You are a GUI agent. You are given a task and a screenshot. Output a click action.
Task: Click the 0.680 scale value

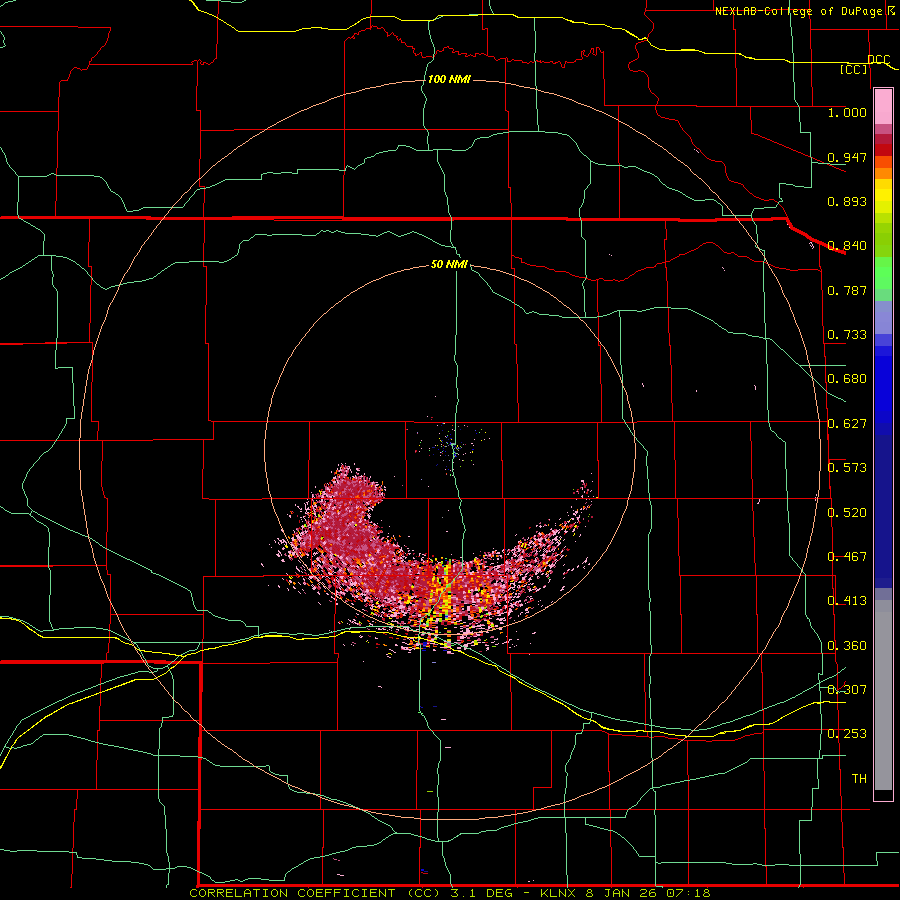coord(847,379)
